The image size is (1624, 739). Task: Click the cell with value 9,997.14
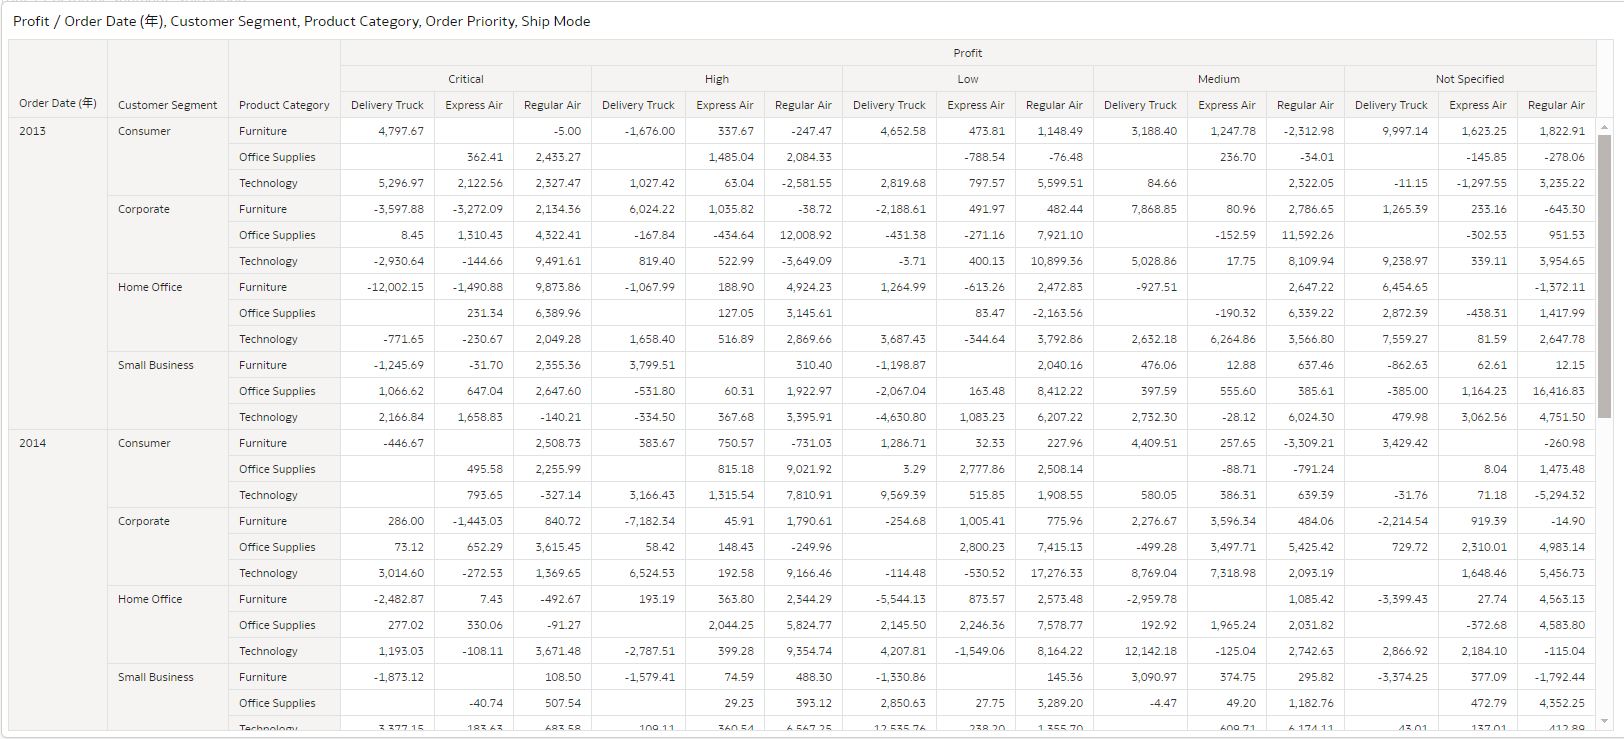click(1391, 131)
